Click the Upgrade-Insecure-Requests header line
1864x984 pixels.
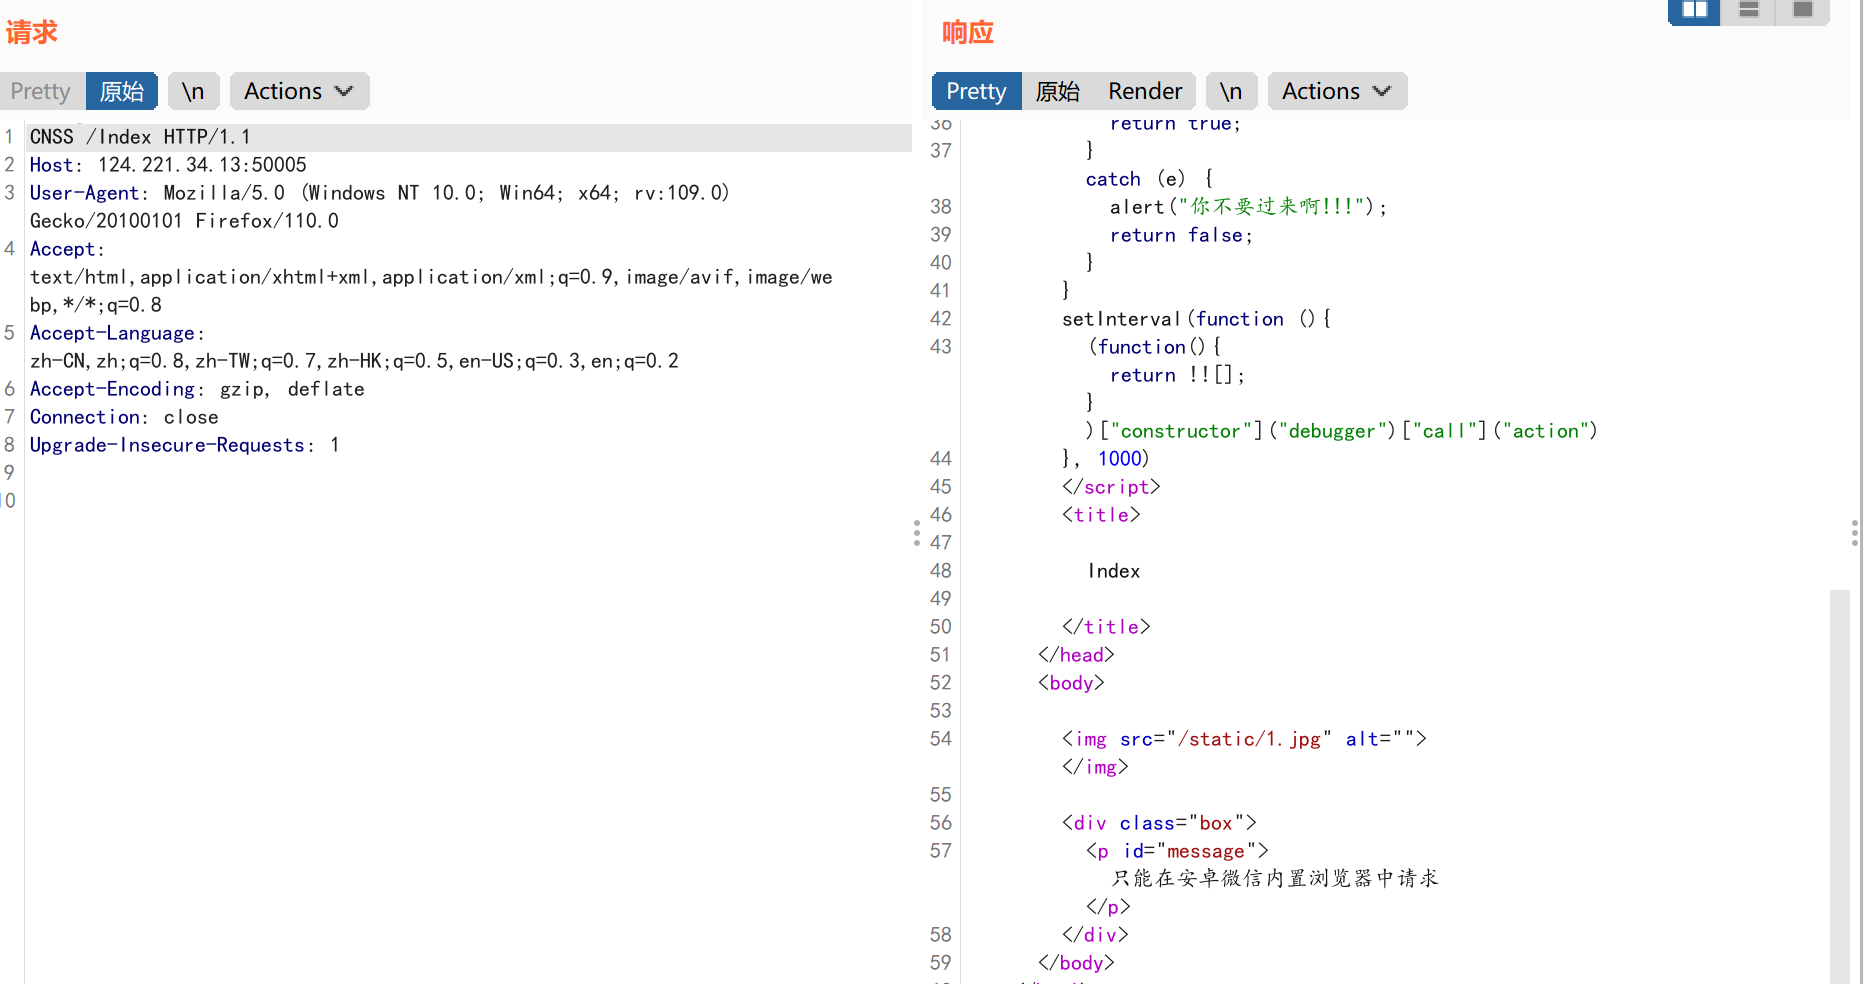point(185,445)
